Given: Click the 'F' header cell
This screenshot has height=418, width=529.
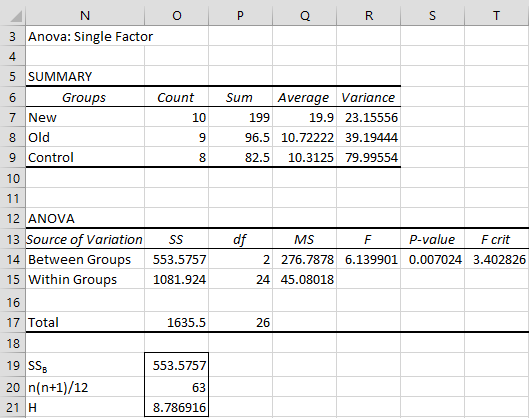Looking at the screenshot, I should coord(368,239).
